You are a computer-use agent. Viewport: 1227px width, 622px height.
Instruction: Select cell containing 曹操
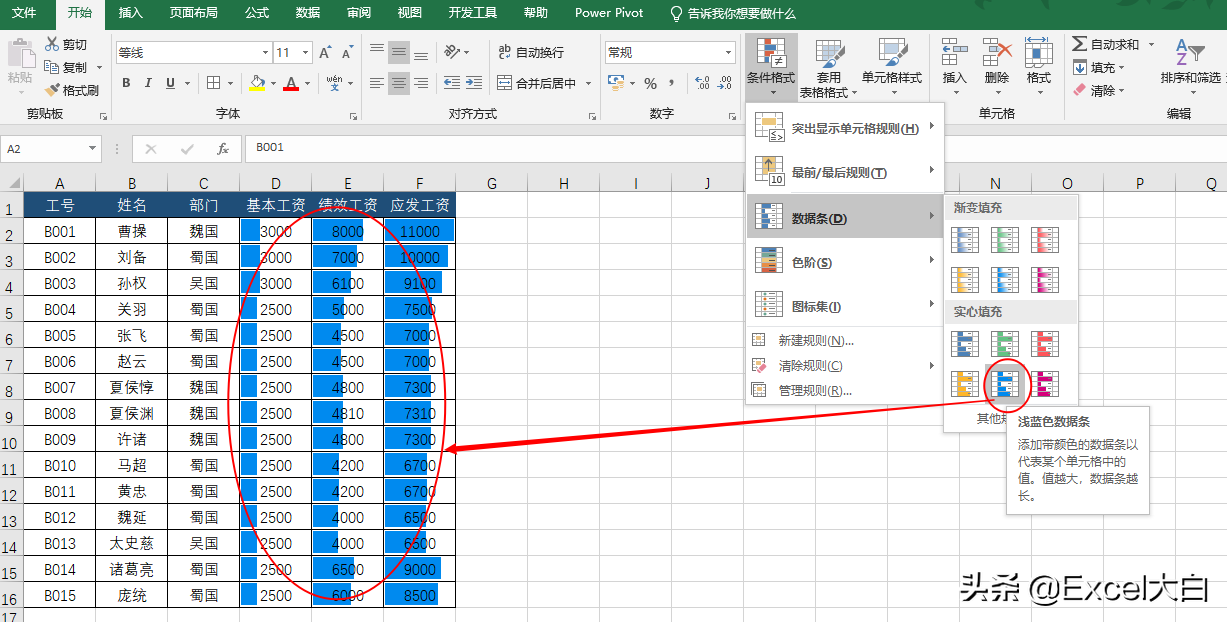point(132,231)
